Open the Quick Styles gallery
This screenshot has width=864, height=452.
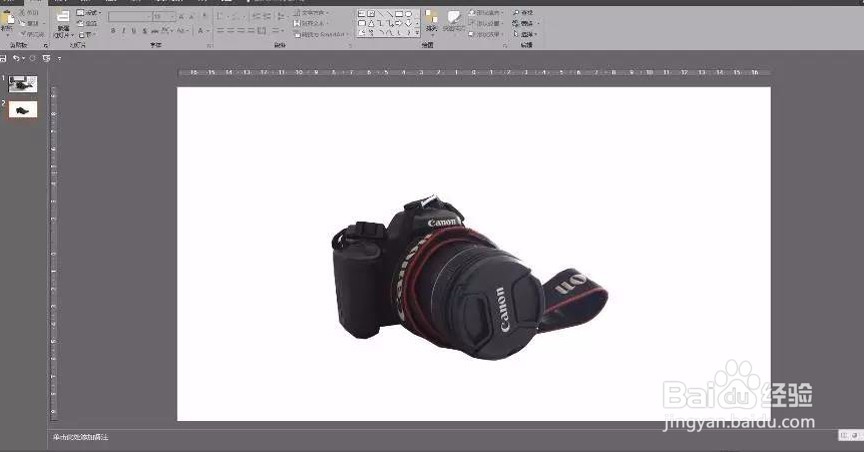[453, 21]
